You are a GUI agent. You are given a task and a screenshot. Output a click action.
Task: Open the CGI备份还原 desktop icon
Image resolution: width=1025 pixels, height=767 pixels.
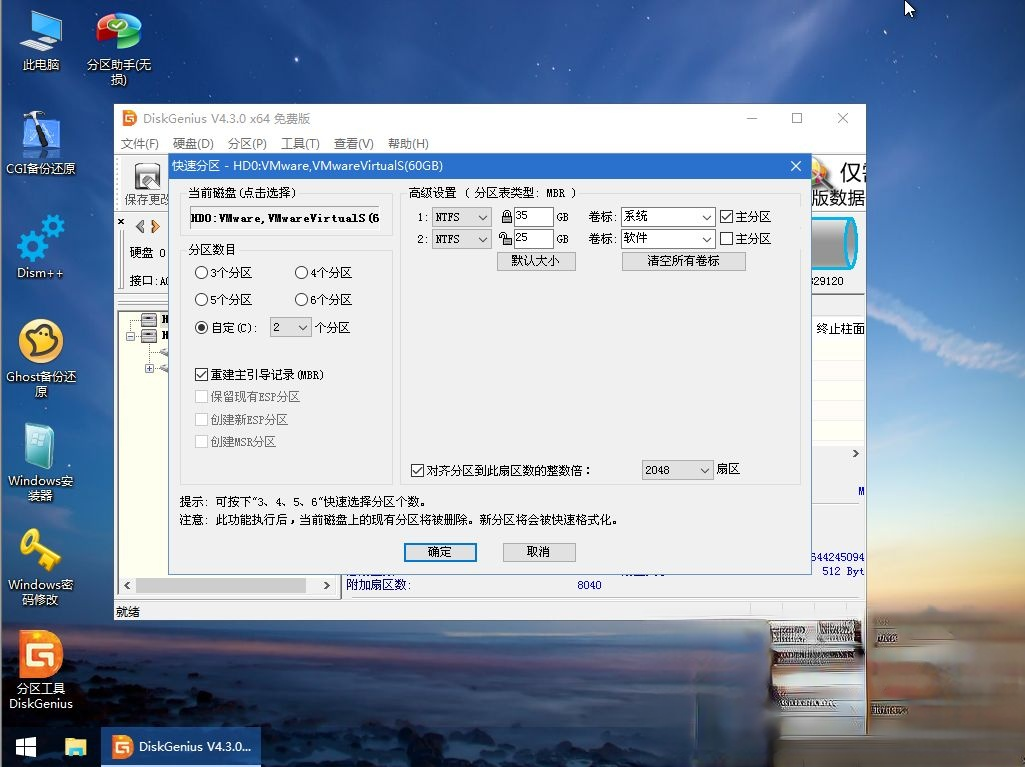(x=41, y=143)
